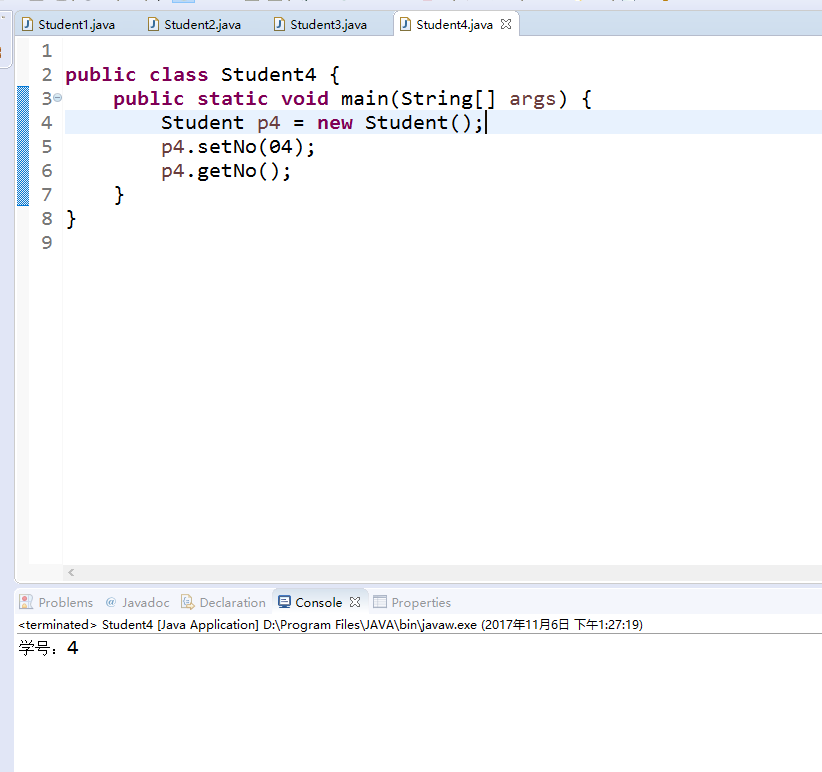Click line number 9 in gutter
Screen dimensions: 822x772
[x=47, y=243]
